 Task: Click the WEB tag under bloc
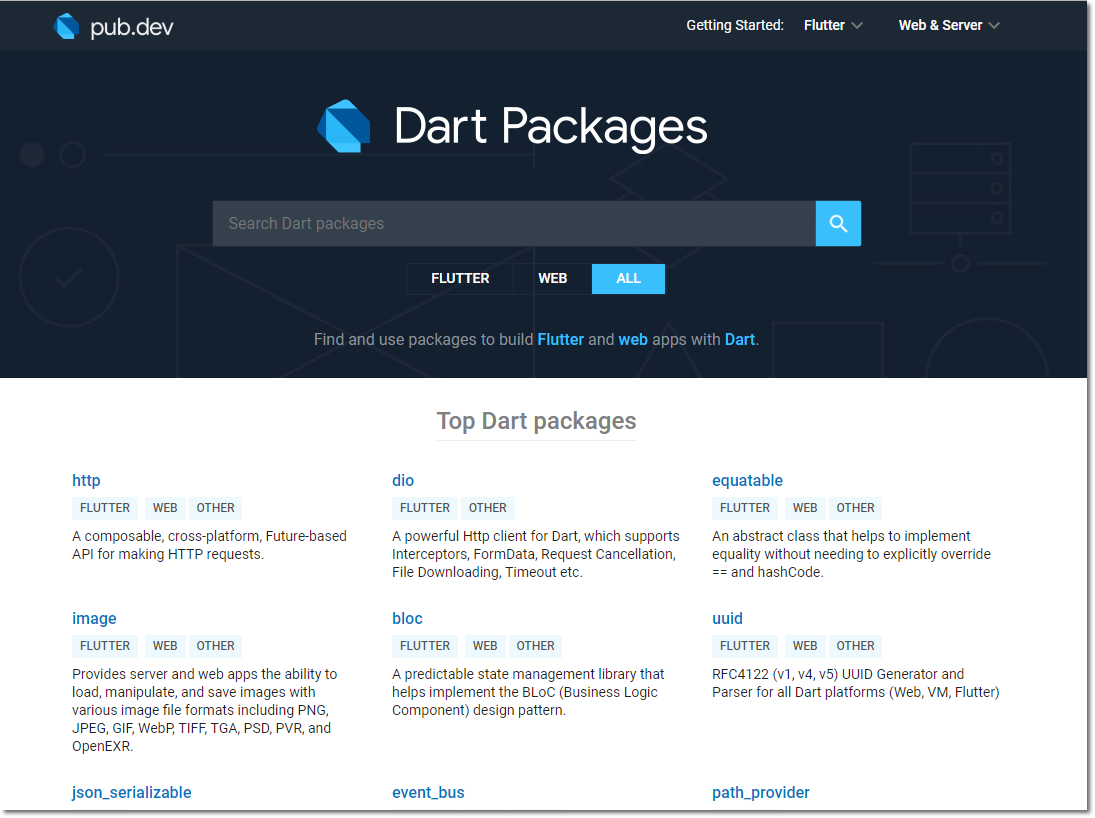(485, 646)
